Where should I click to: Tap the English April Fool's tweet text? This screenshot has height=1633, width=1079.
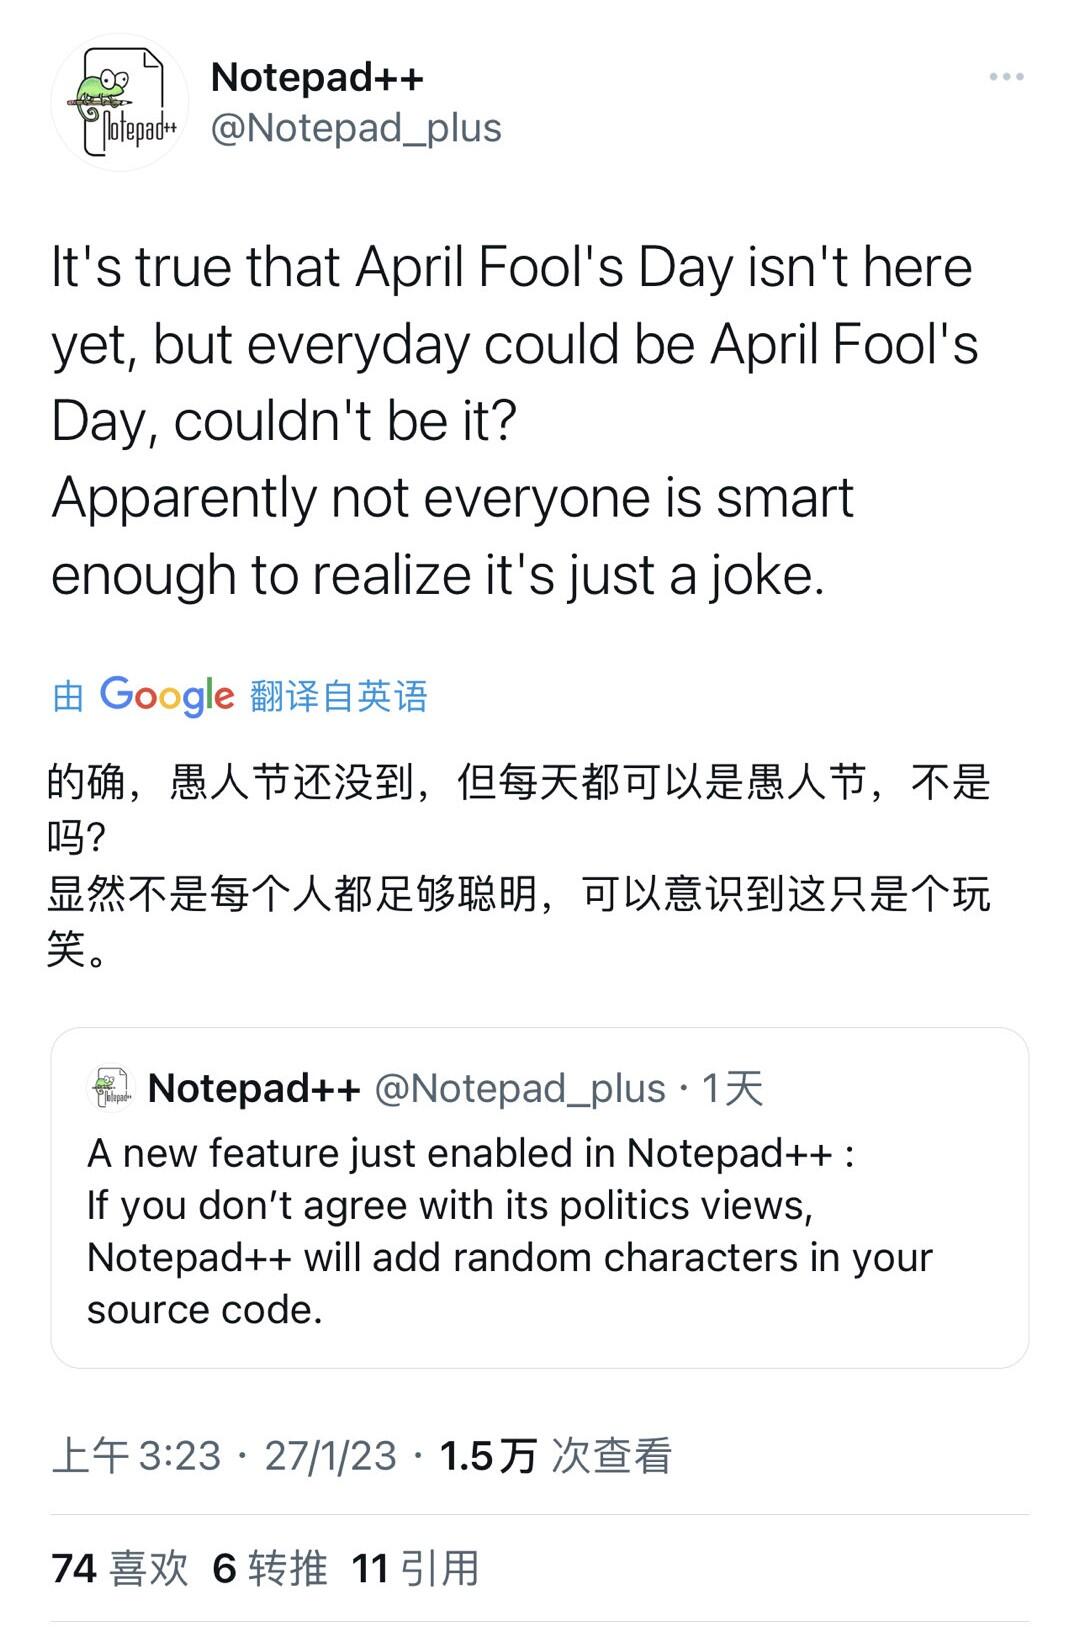(x=512, y=420)
